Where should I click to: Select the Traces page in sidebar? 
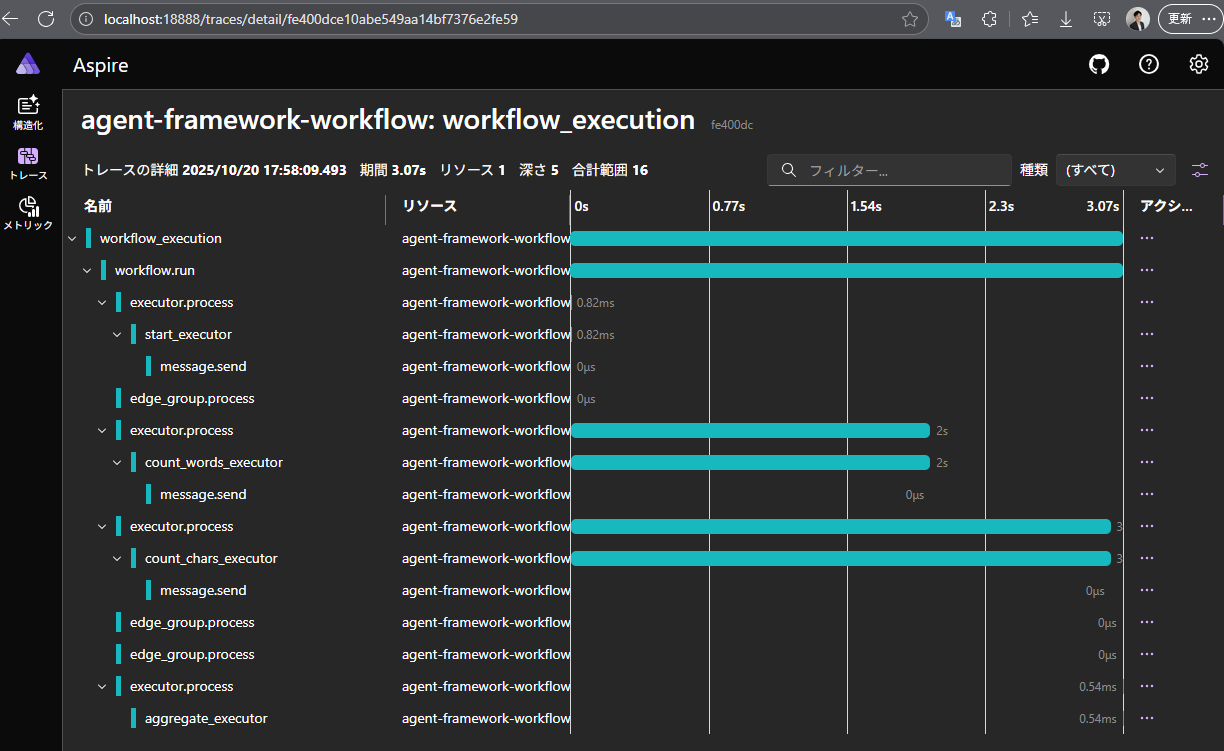click(28, 163)
